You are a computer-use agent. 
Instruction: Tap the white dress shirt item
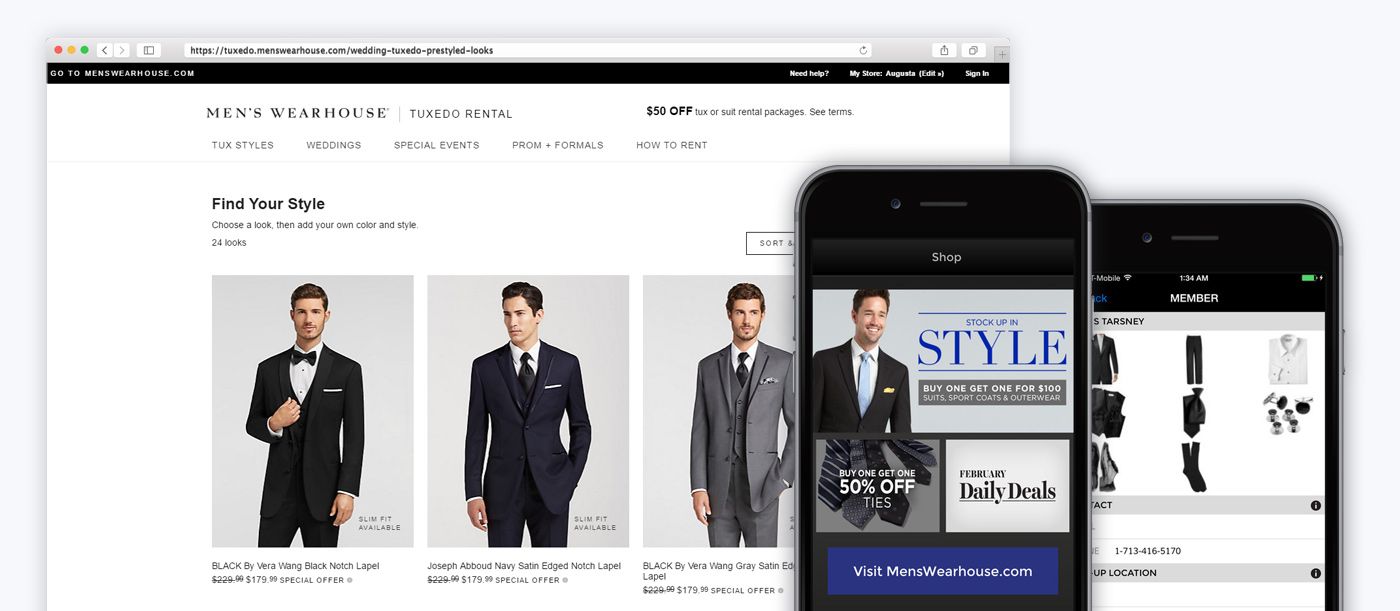click(x=1288, y=360)
